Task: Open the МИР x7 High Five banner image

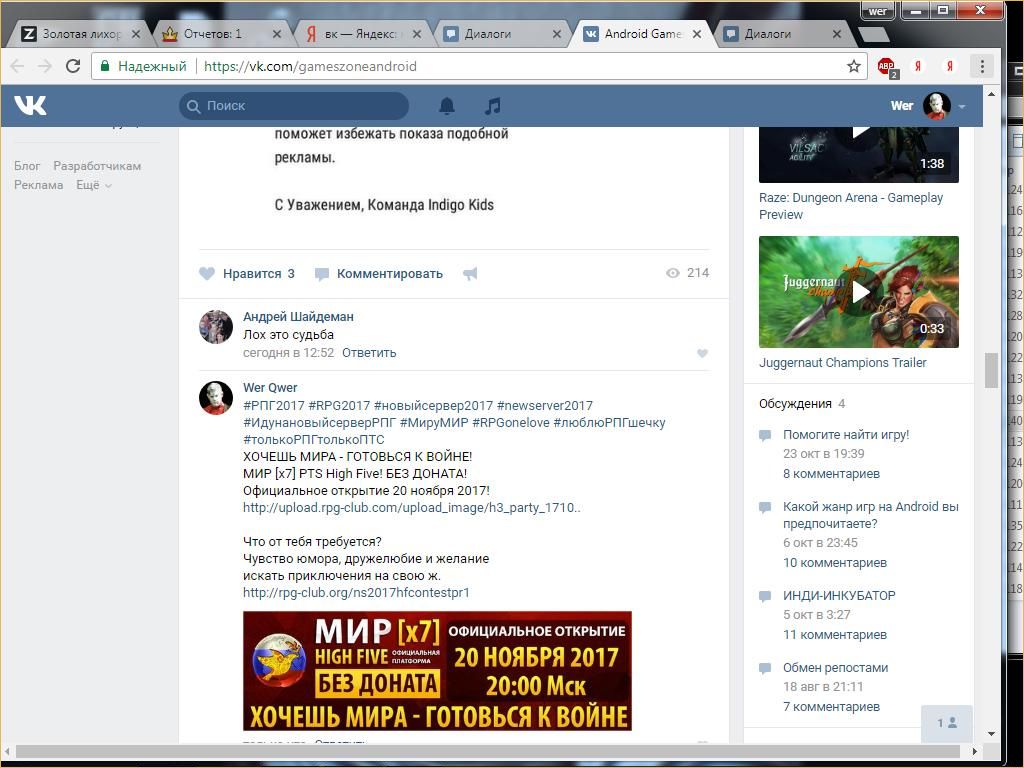Action: (437, 671)
